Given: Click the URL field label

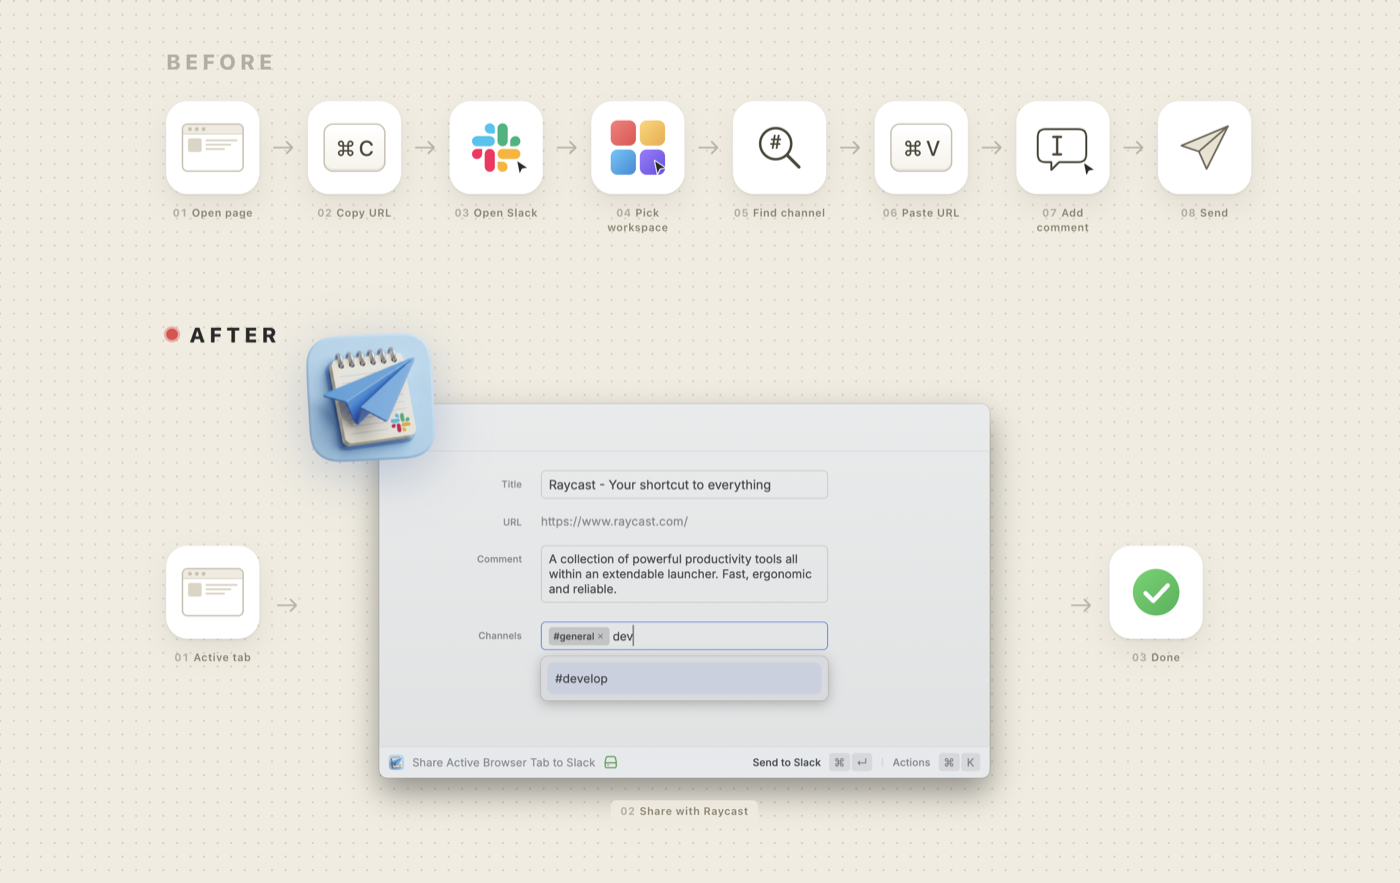Looking at the screenshot, I should (512, 522).
